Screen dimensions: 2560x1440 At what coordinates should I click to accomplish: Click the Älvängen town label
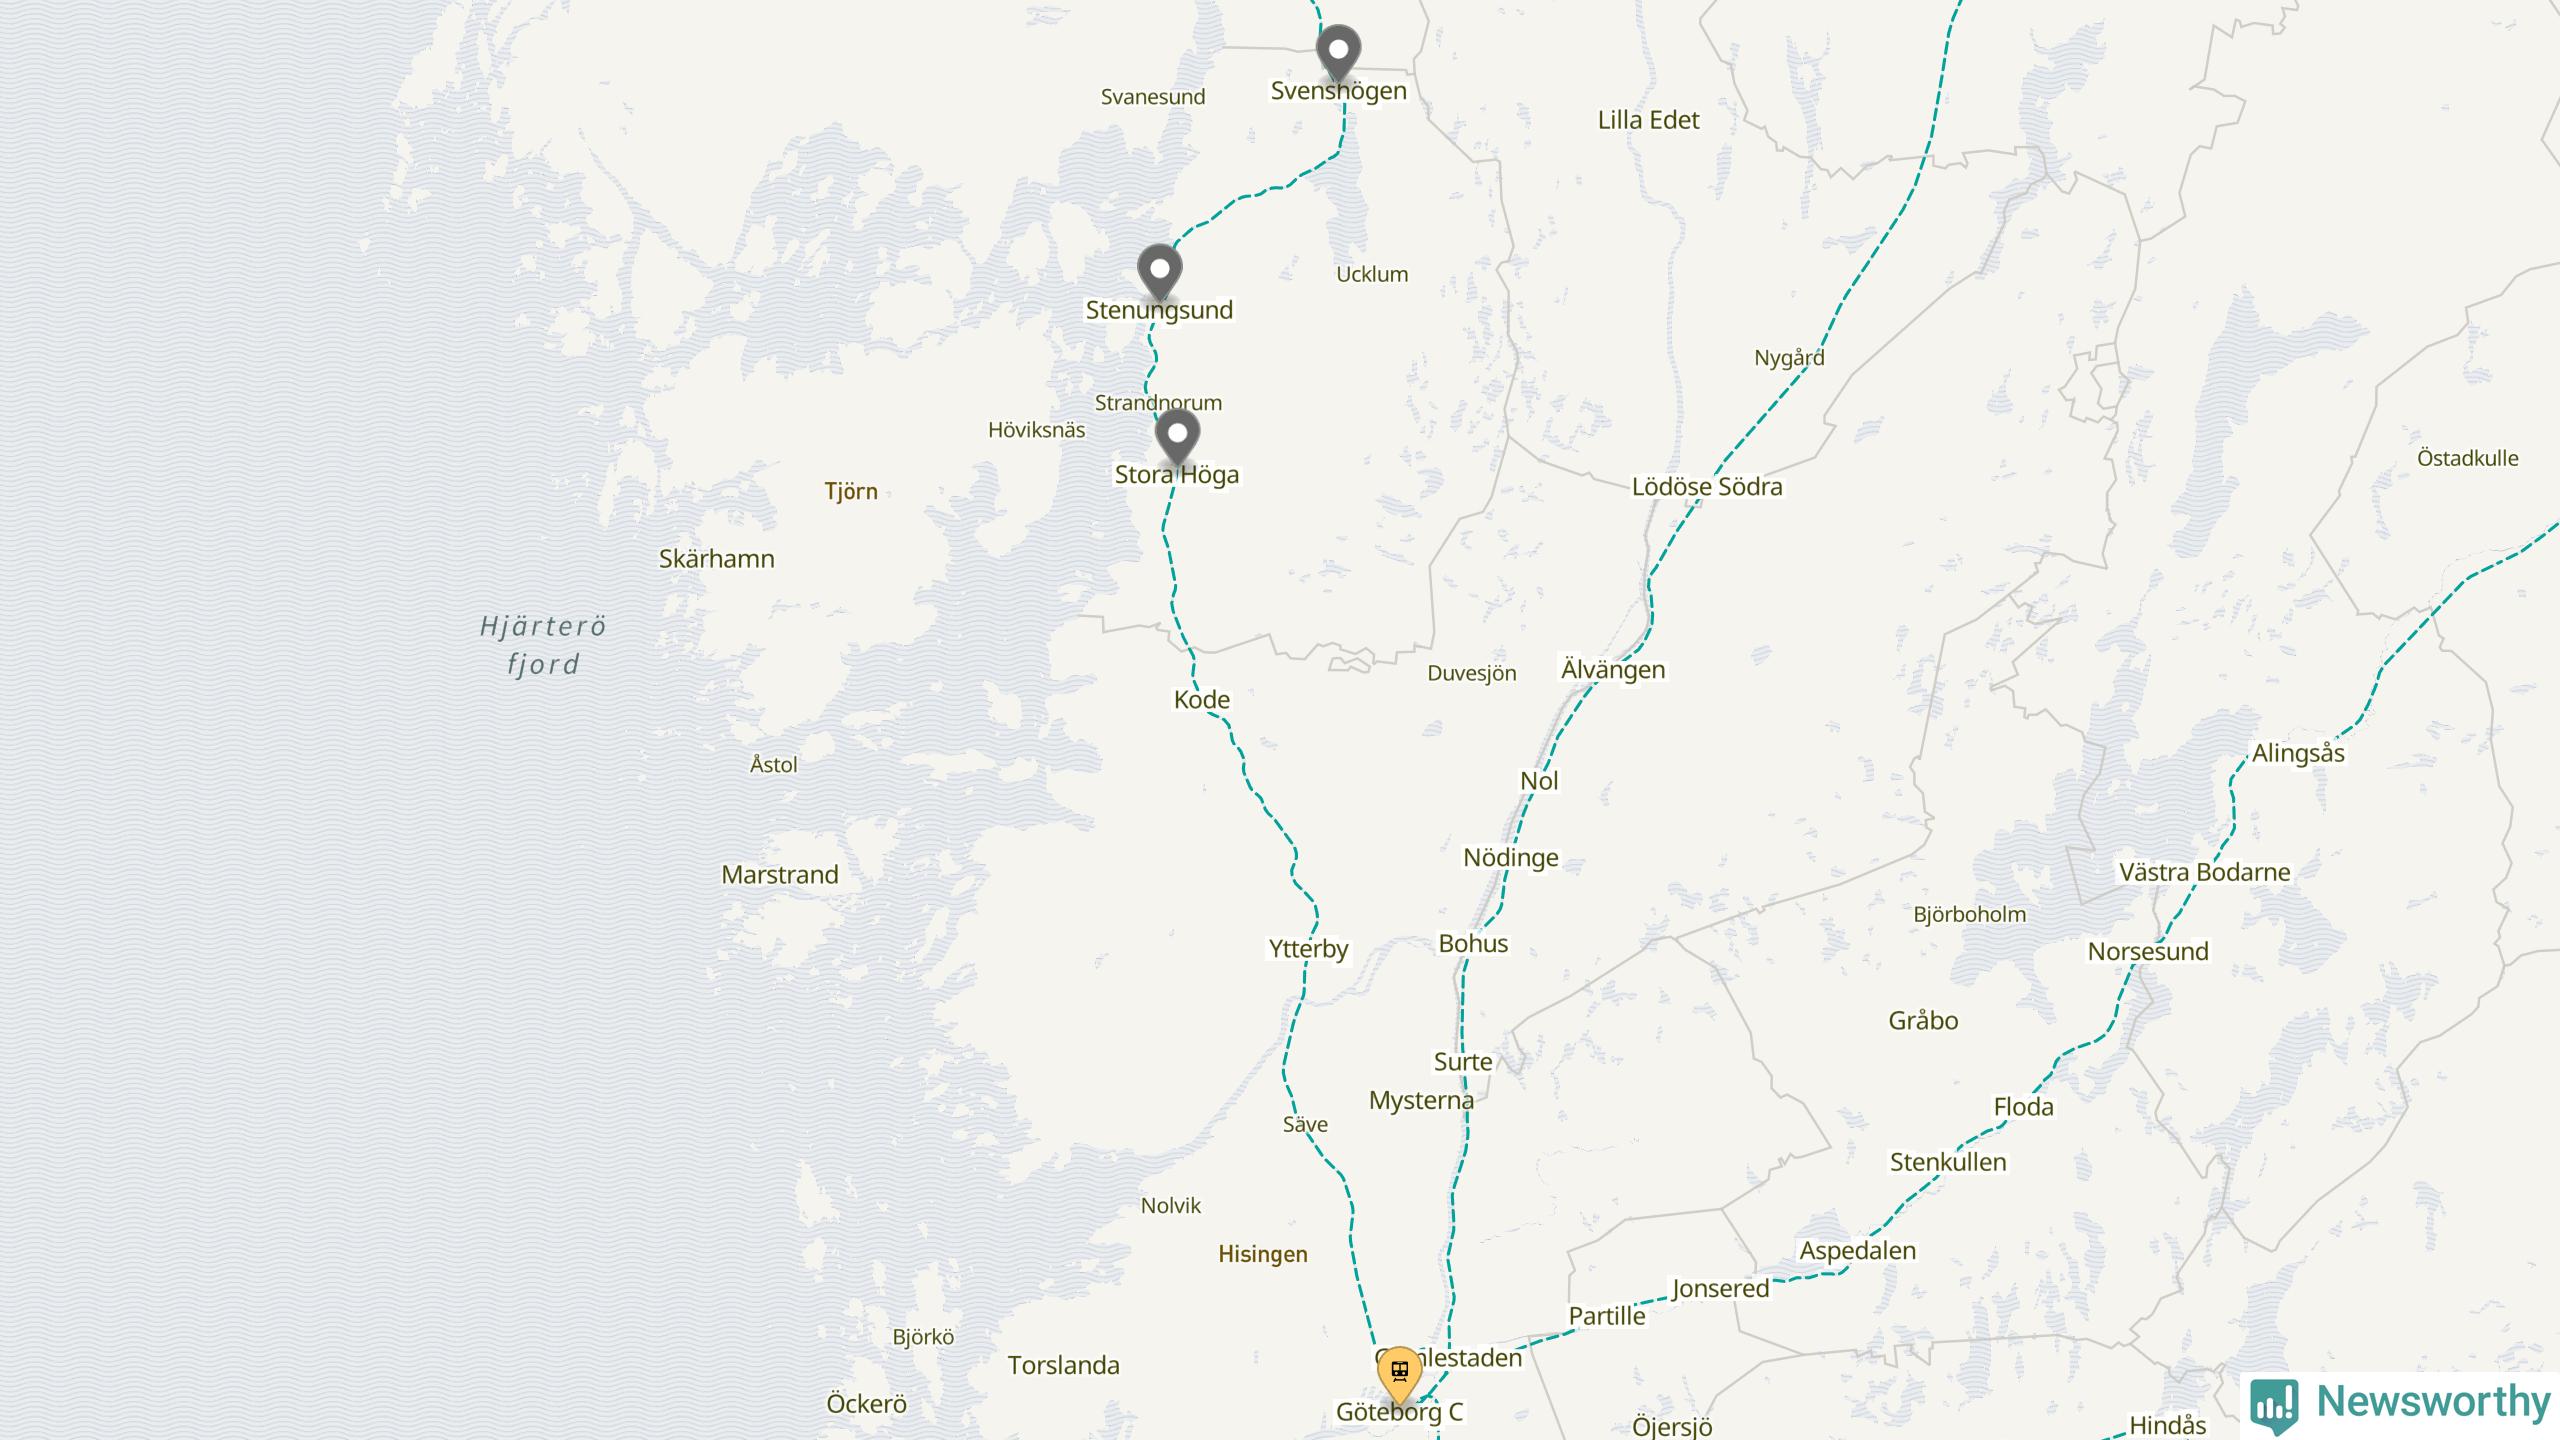tap(1613, 670)
